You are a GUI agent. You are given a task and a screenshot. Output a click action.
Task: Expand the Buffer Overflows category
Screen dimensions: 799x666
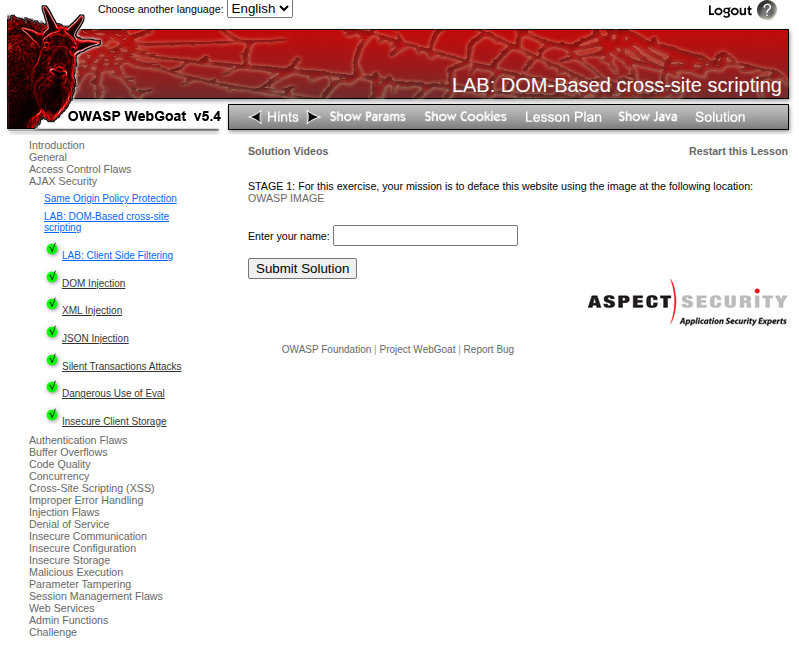click(68, 452)
